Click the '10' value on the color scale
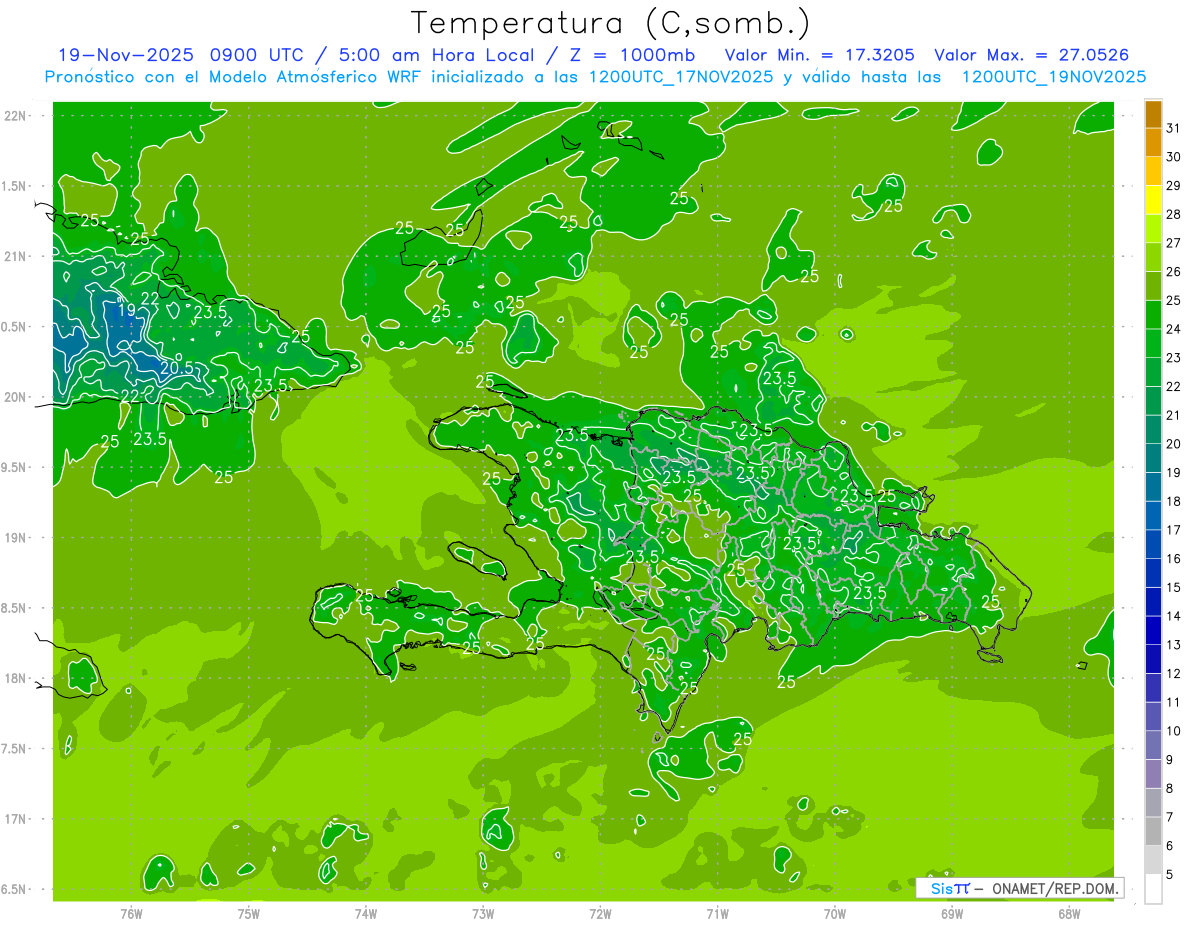Image resolution: width=1200 pixels, height=927 pixels. coord(1174,731)
